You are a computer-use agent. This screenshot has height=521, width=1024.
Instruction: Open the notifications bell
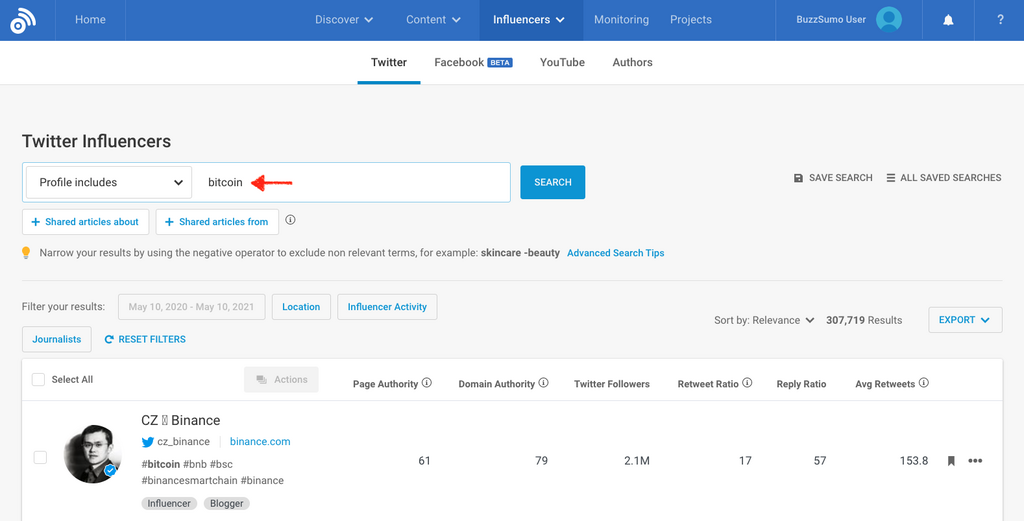tap(948, 20)
